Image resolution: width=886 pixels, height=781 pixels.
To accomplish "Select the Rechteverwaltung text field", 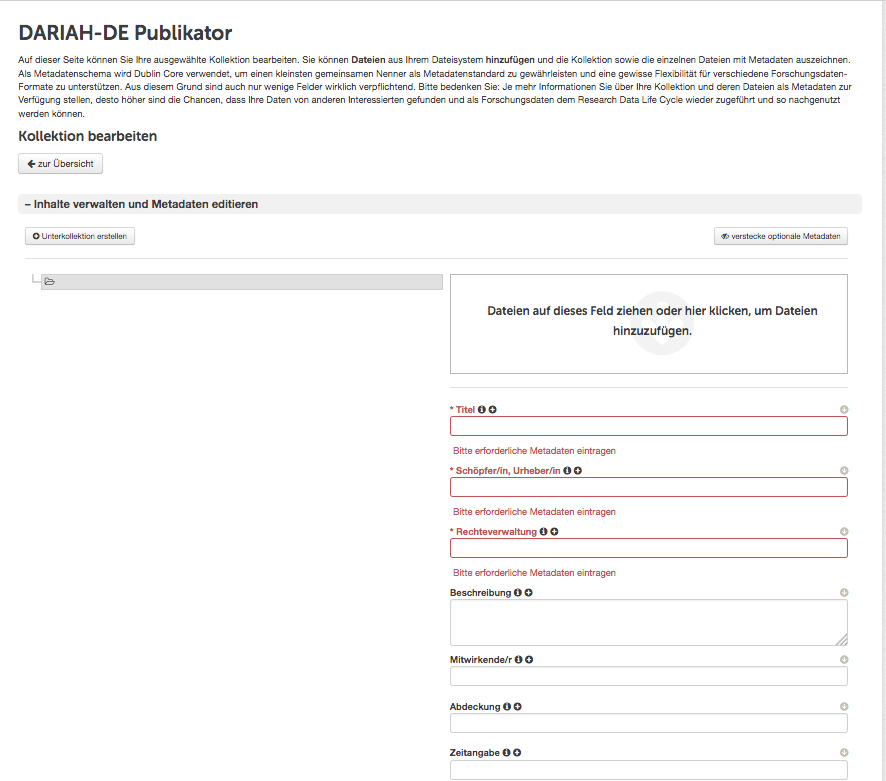I will point(649,548).
